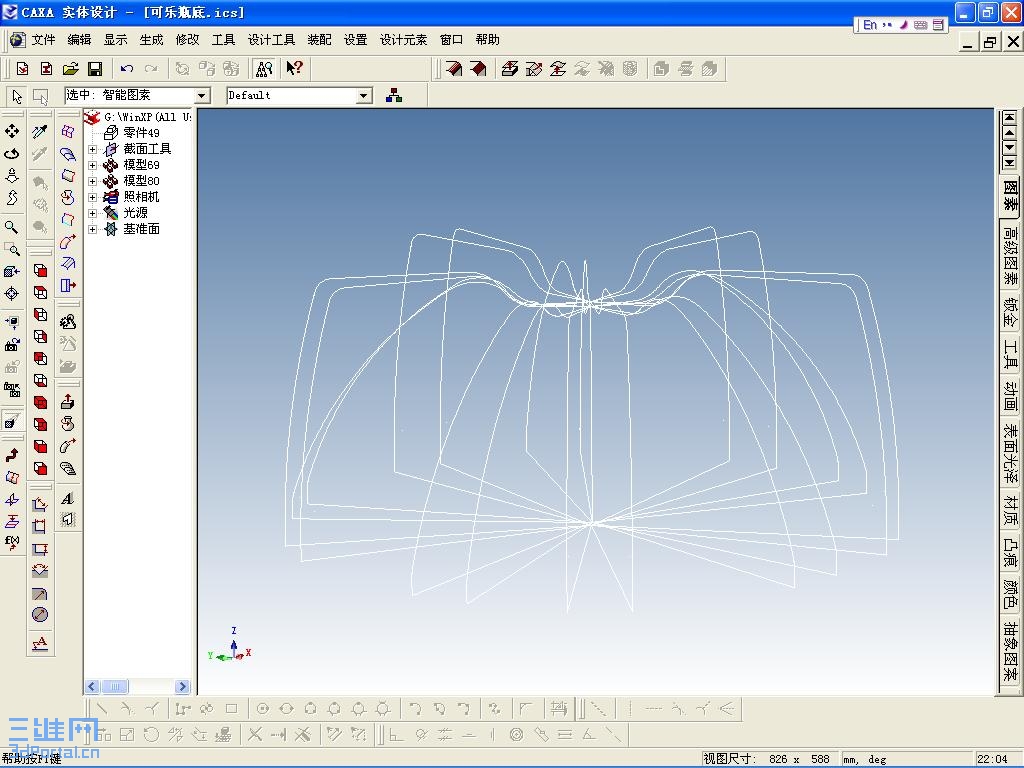The width and height of the screenshot is (1024, 768).
Task: Expand the 照相机 tree node
Action: [x=92, y=197]
